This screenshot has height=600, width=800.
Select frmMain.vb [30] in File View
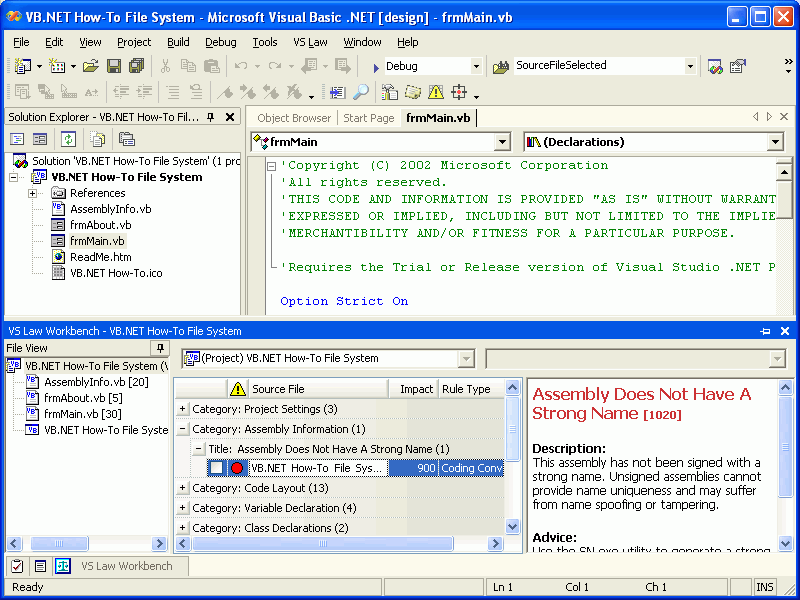(x=83, y=414)
